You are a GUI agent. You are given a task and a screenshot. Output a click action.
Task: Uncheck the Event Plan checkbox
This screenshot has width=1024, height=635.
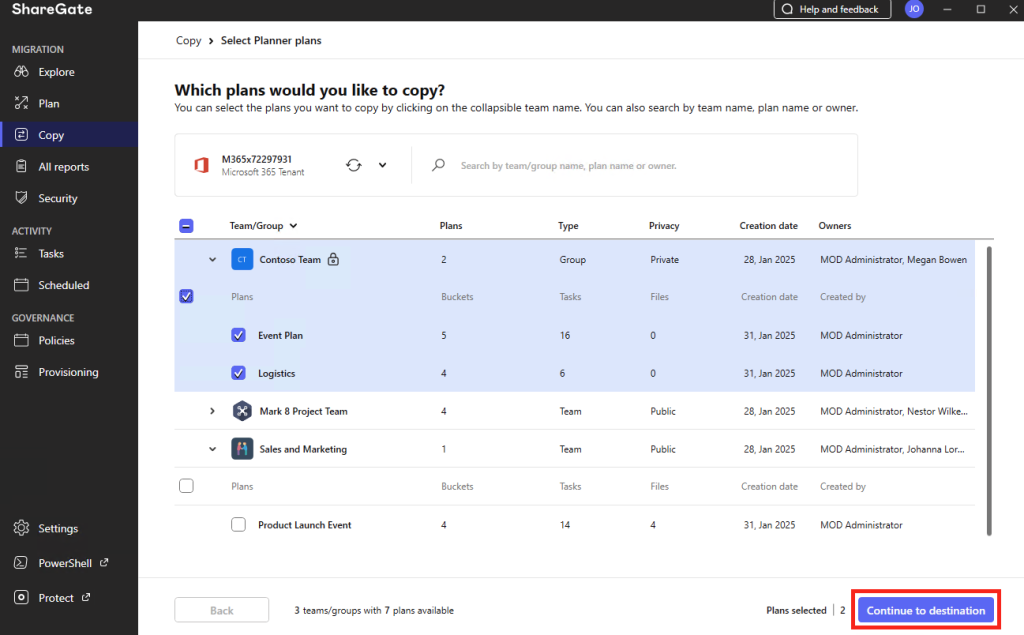pos(238,335)
